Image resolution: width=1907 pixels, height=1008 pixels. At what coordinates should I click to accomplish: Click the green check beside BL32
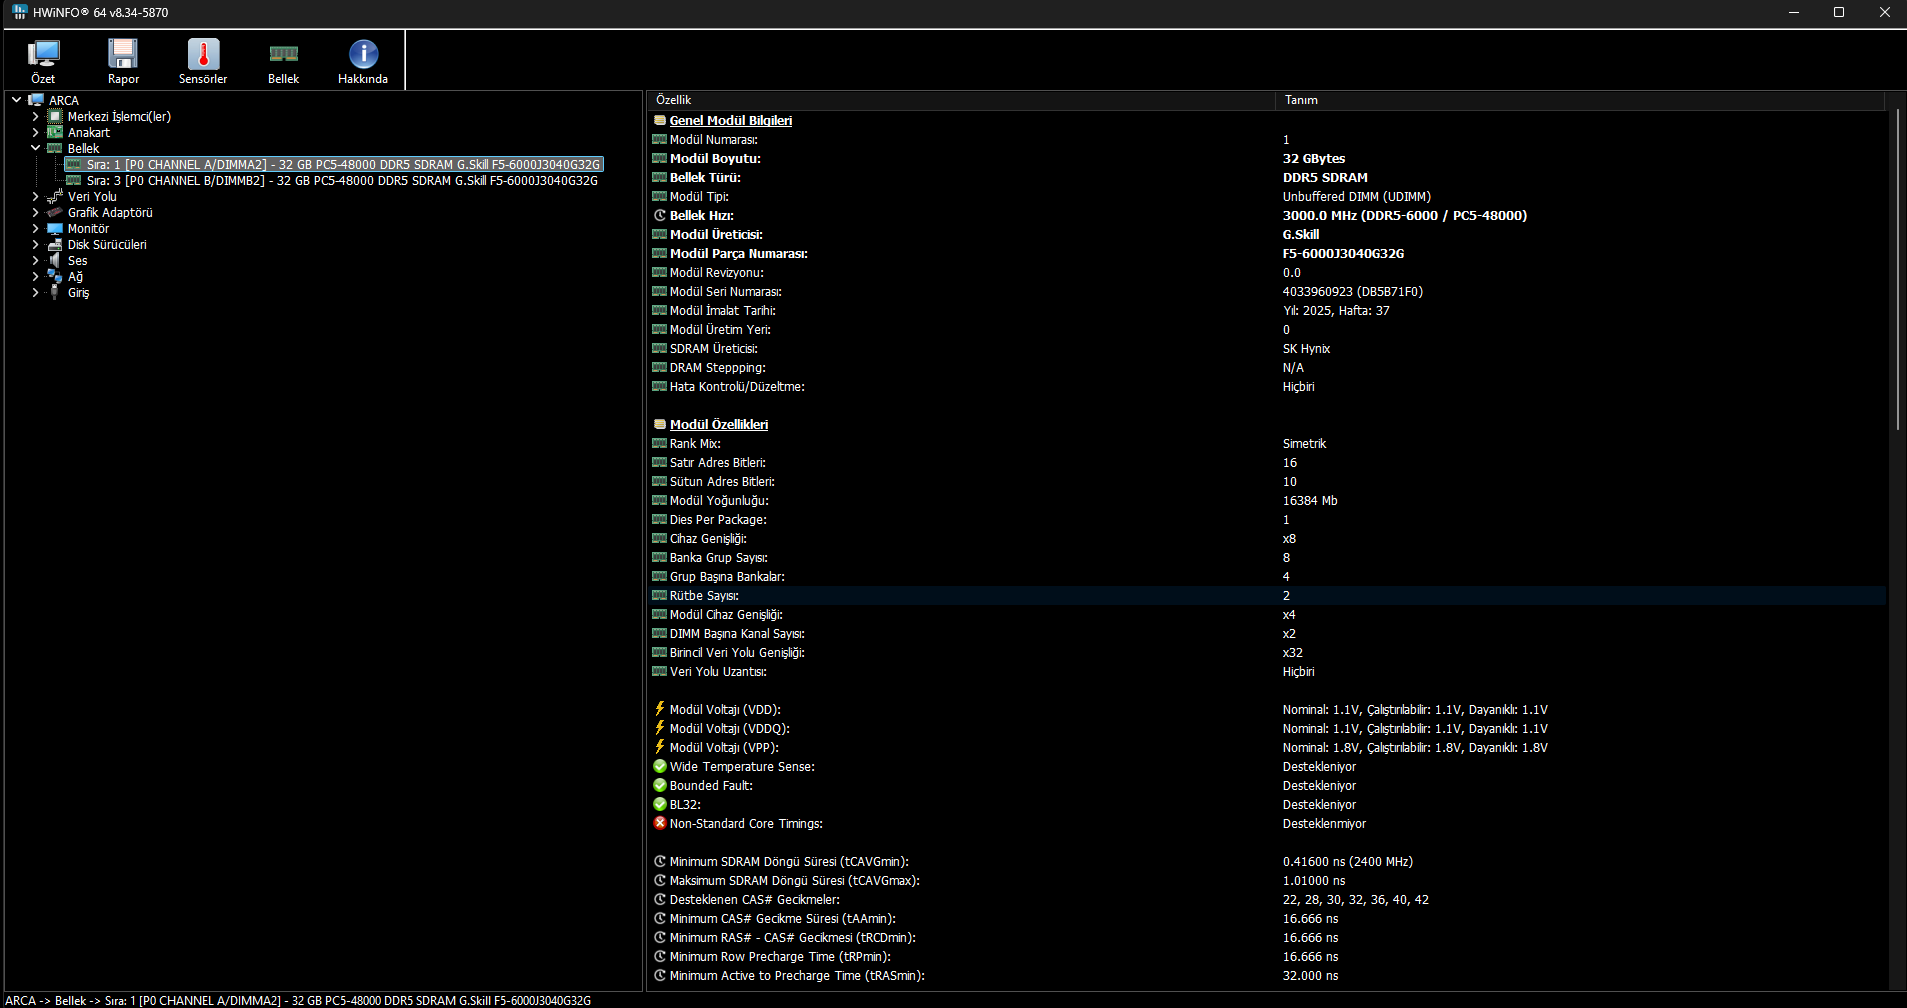point(660,804)
